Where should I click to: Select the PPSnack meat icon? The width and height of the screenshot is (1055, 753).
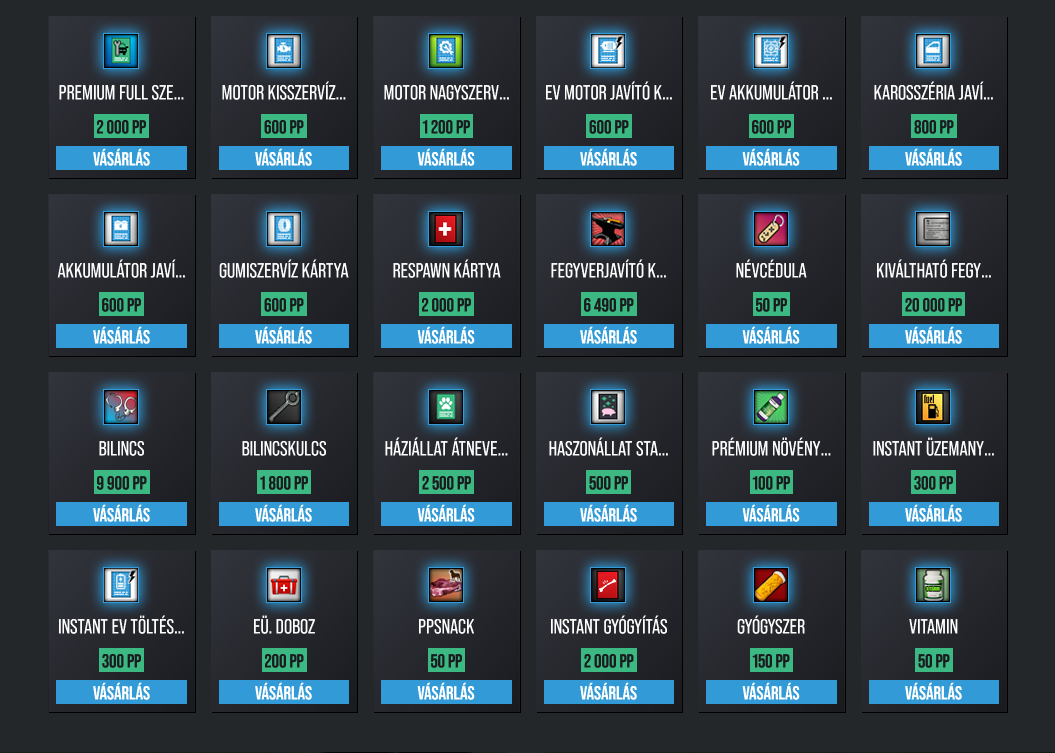[x=446, y=585]
